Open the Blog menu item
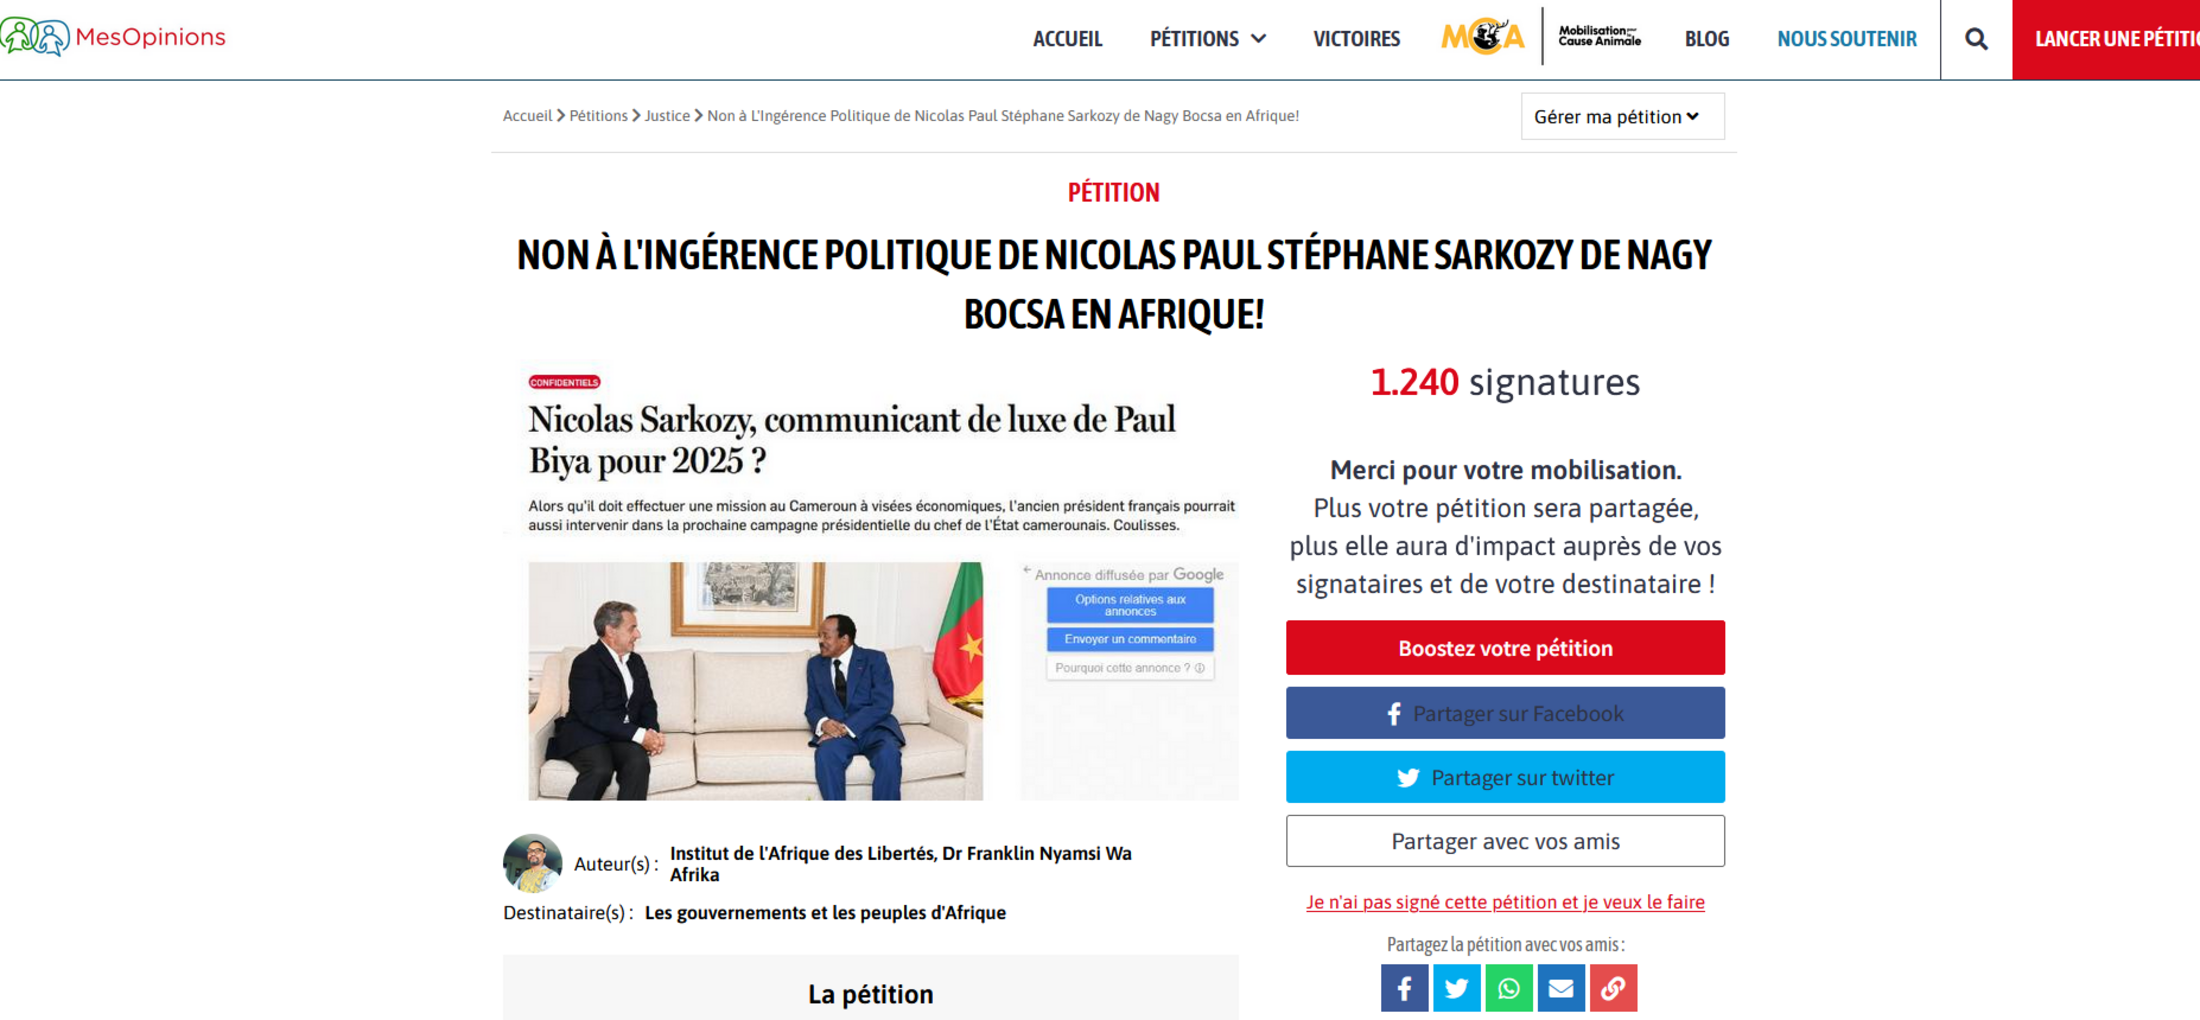The height and width of the screenshot is (1020, 2200). pos(1706,39)
